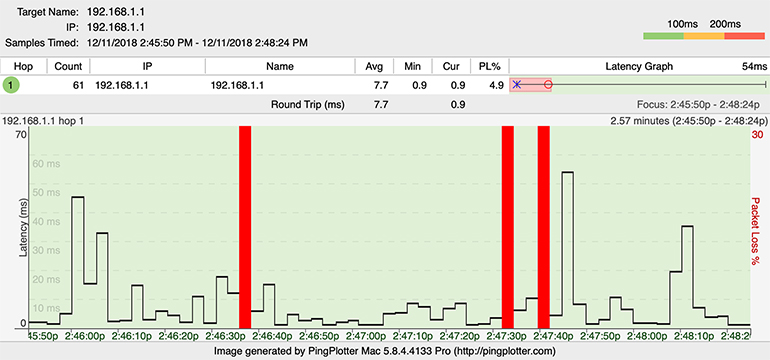Click the hop 1 Min cell 0.9

tap(419, 85)
